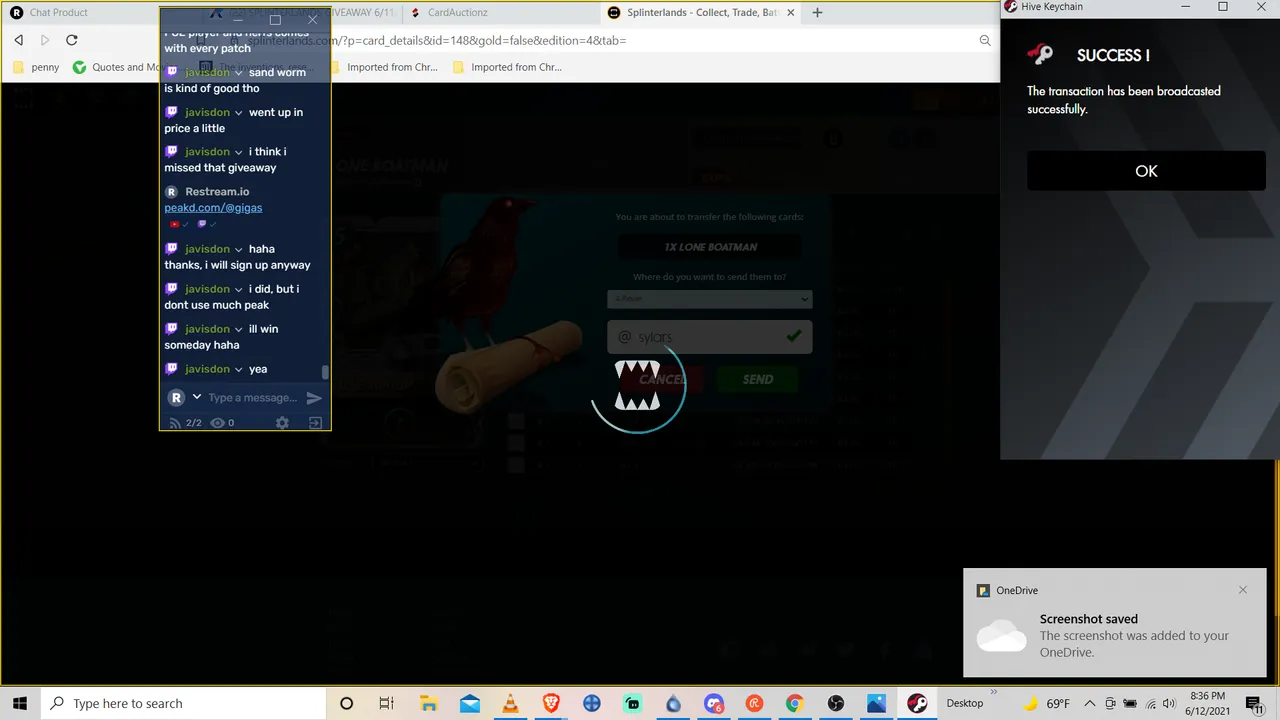This screenshot has height=720, width=1280.
Task: Open the penny bookmarks folder
Action: 36,67
